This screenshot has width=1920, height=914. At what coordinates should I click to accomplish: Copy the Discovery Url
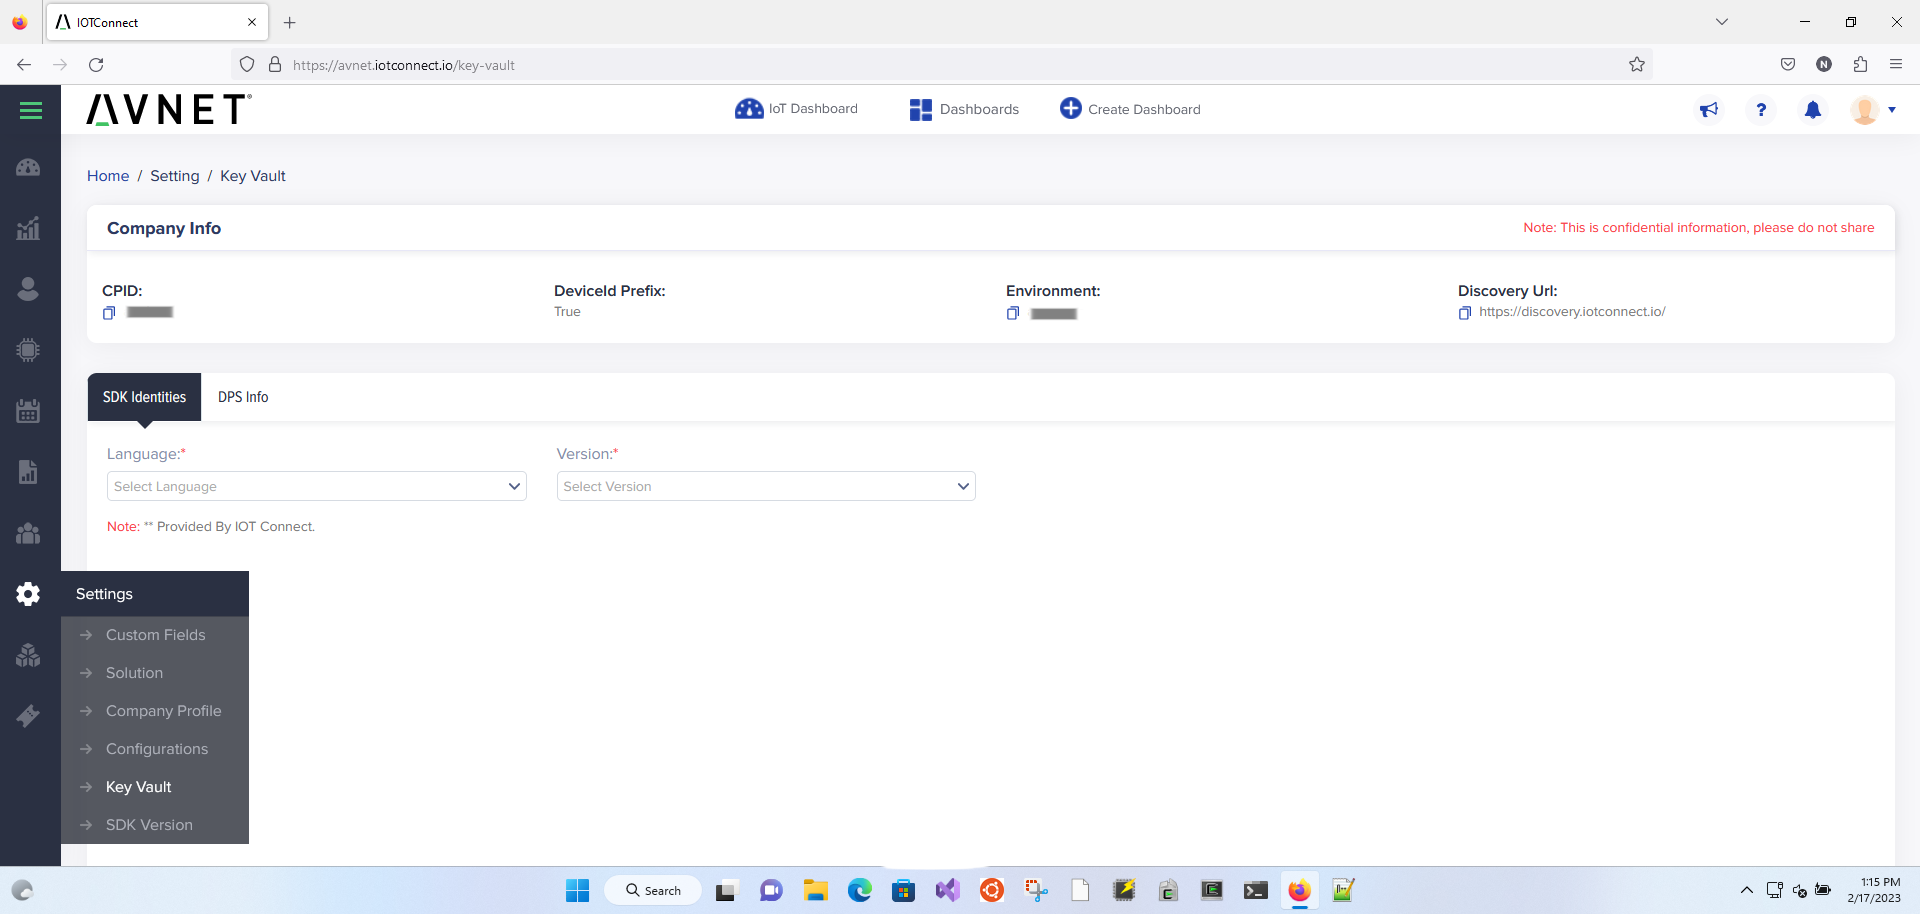(x=1465, y=313)
